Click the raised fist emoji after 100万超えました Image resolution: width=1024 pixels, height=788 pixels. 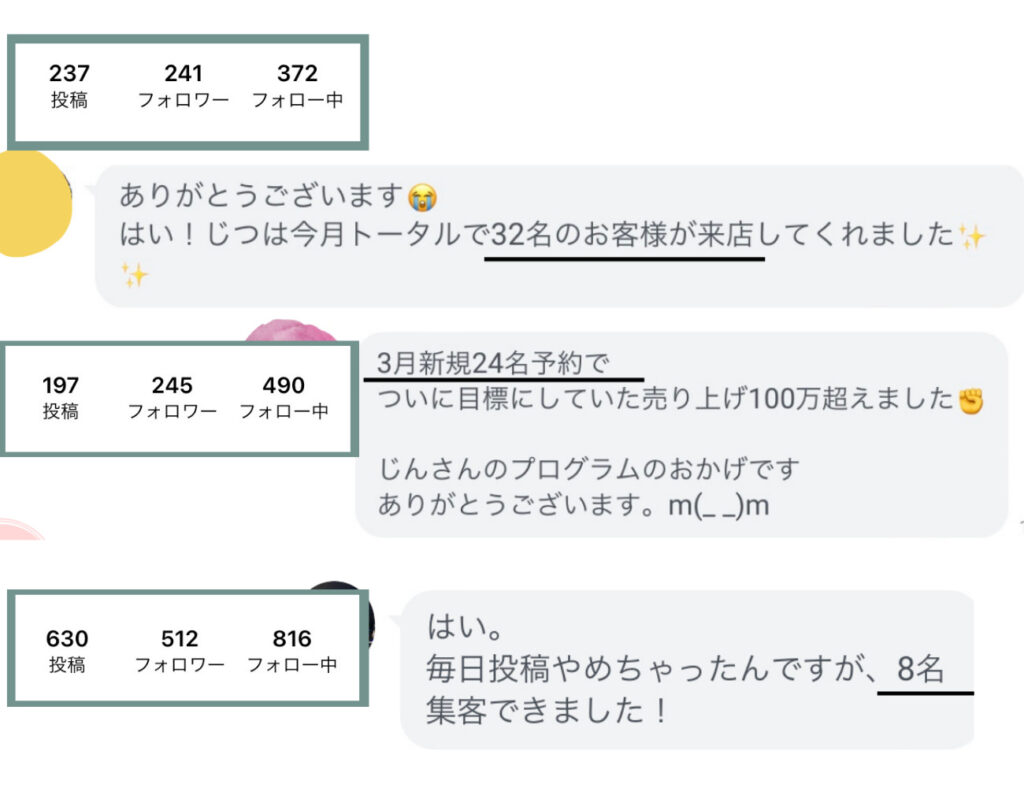pyautogui.click(x=971, y=400)
